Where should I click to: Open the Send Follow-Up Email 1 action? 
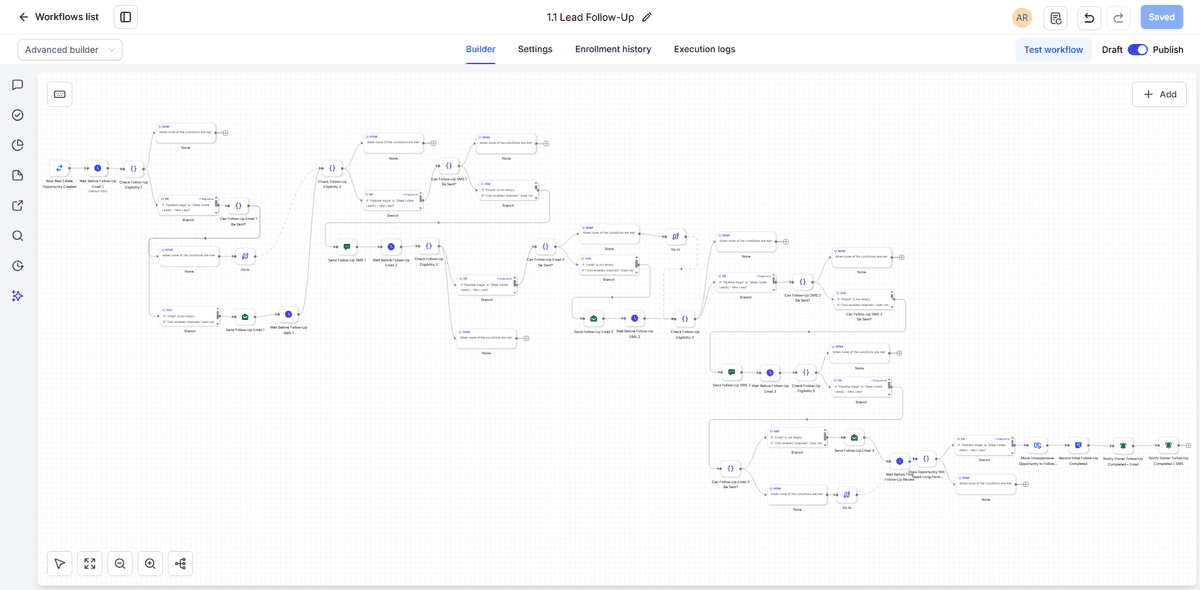coord(245,317)
